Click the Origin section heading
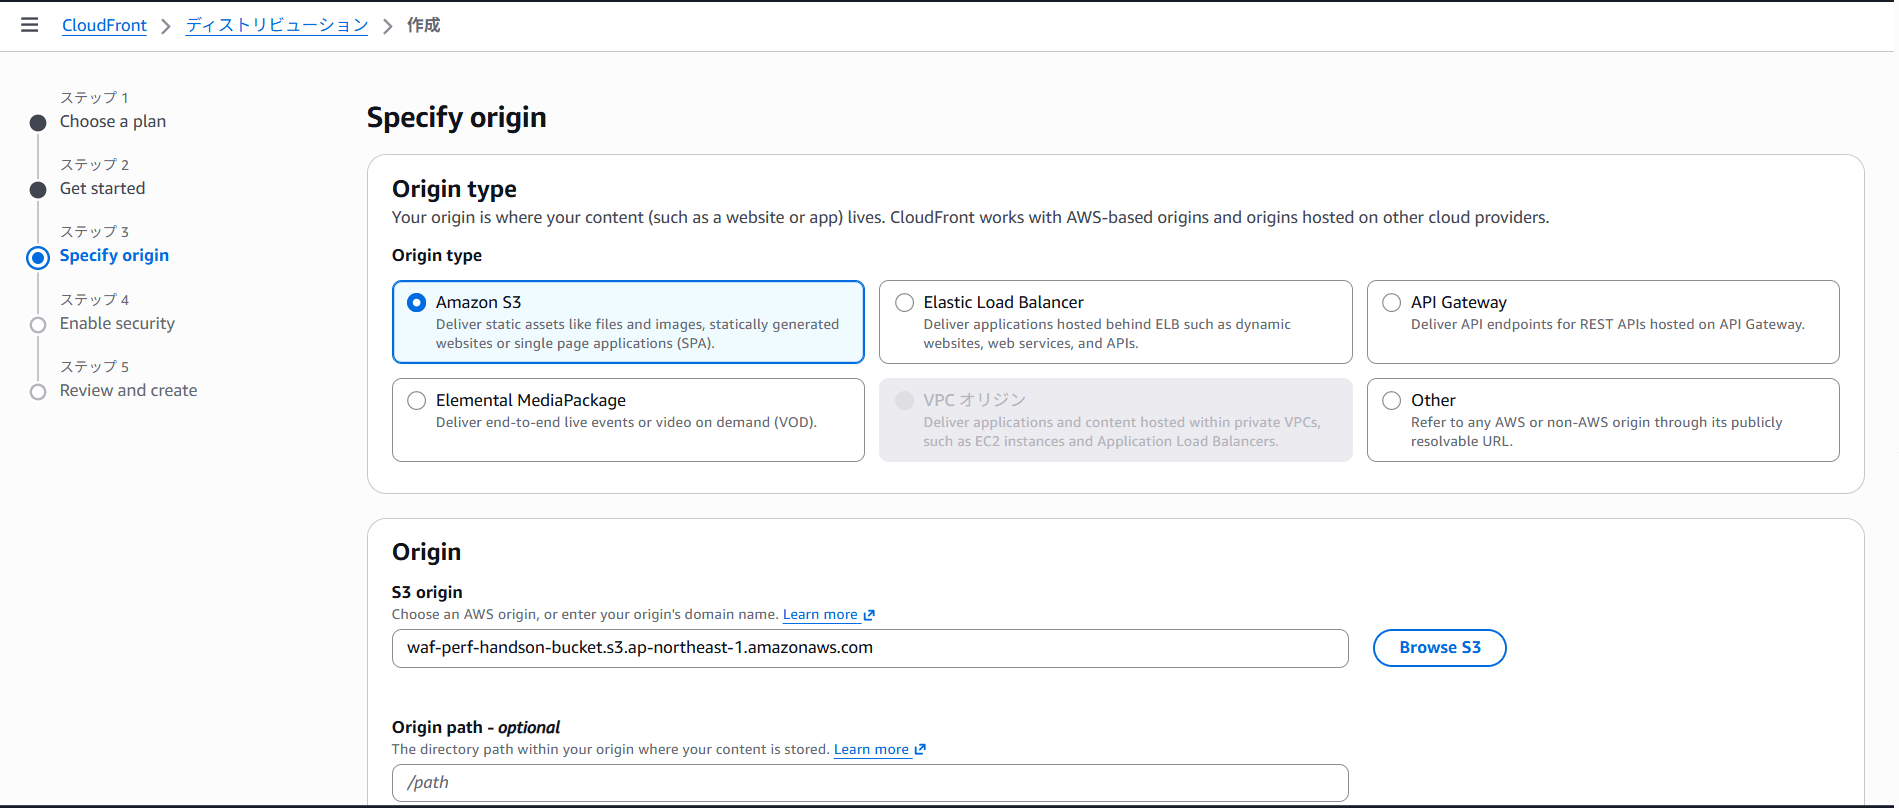 click(426, 552)
